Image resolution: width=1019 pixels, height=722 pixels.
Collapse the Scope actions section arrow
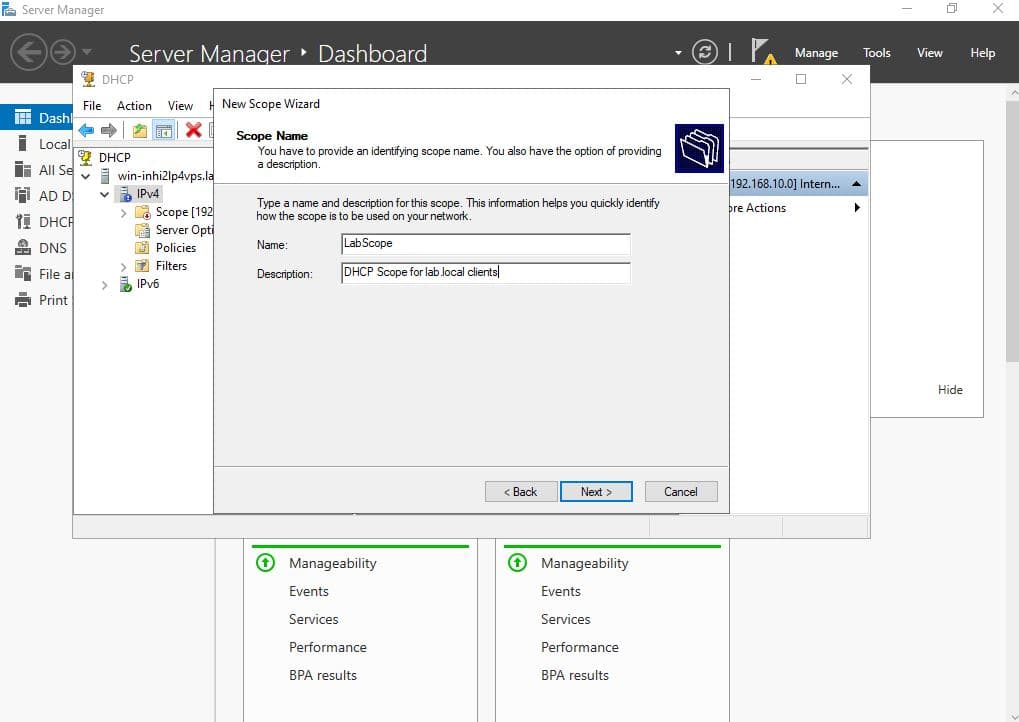[856, 184]
